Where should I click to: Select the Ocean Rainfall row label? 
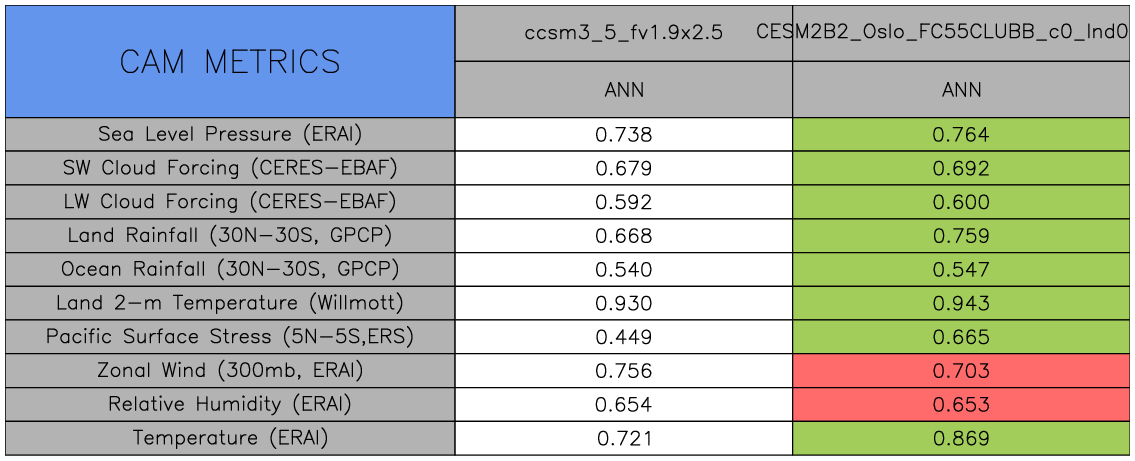(230, 270)
